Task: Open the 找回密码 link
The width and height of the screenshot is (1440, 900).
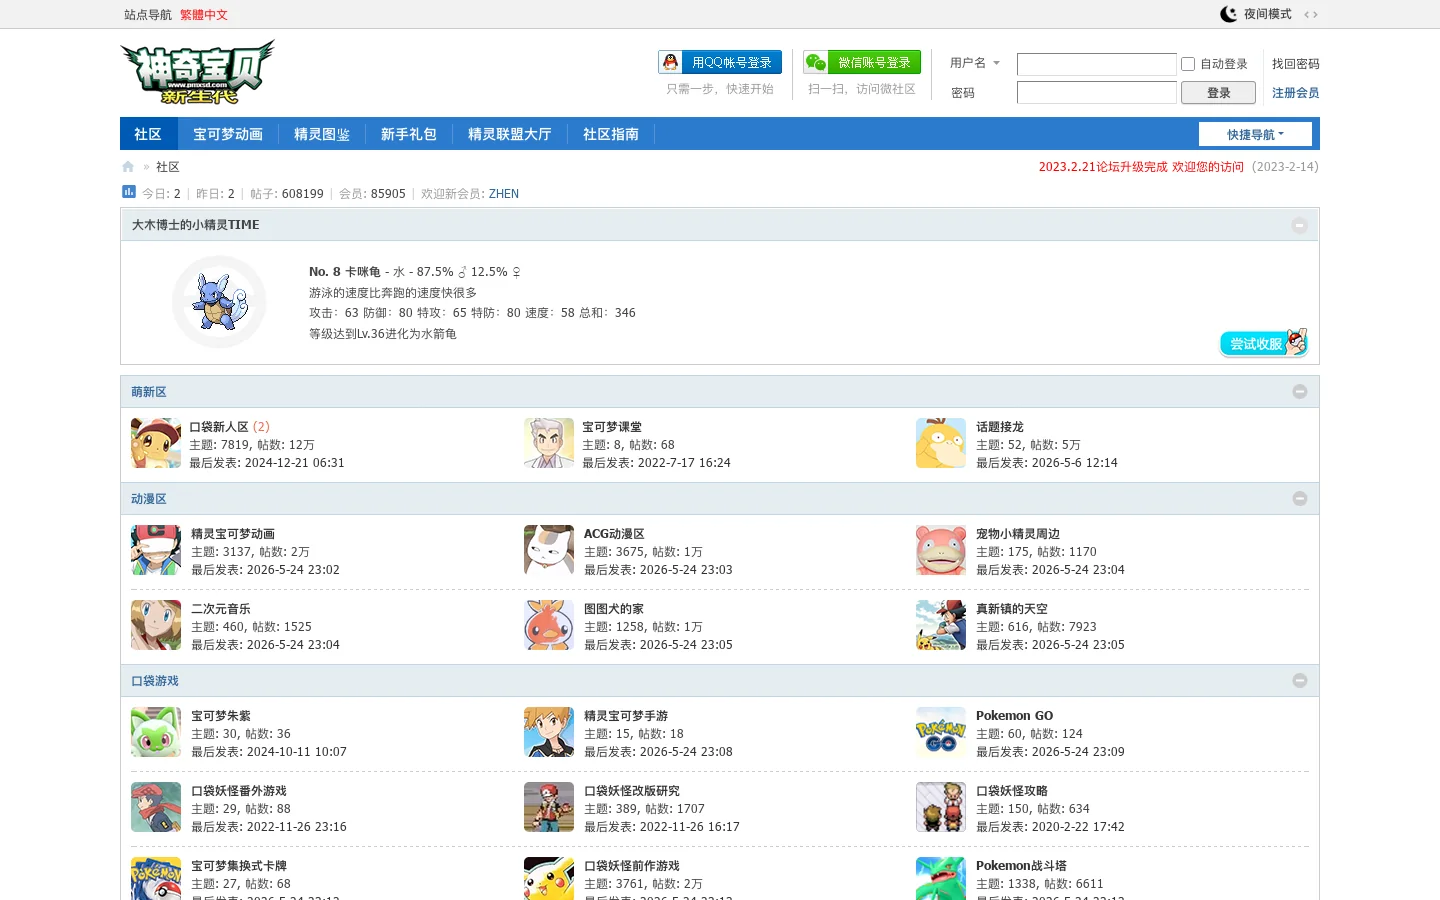Action: click(x=1296, y=64)
